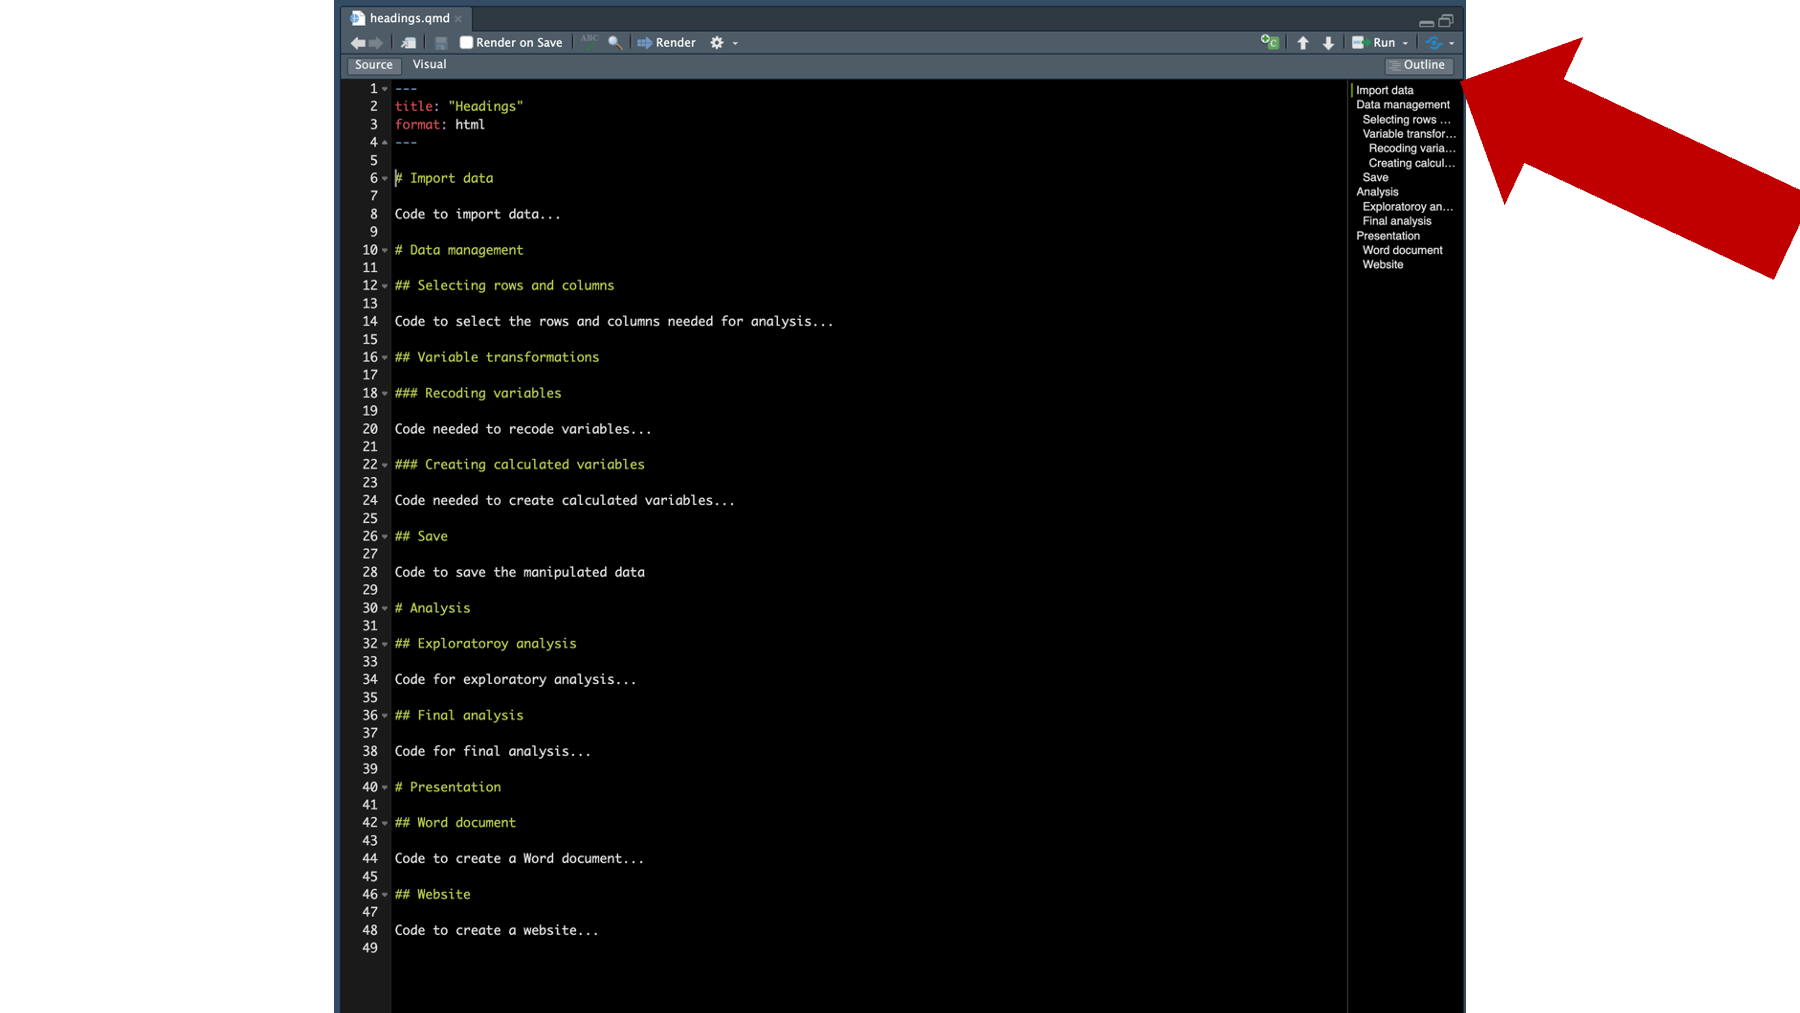This screenshot has width=1800, height=1013.
Task: Jump to Import data in outline
Action: 1385,90
